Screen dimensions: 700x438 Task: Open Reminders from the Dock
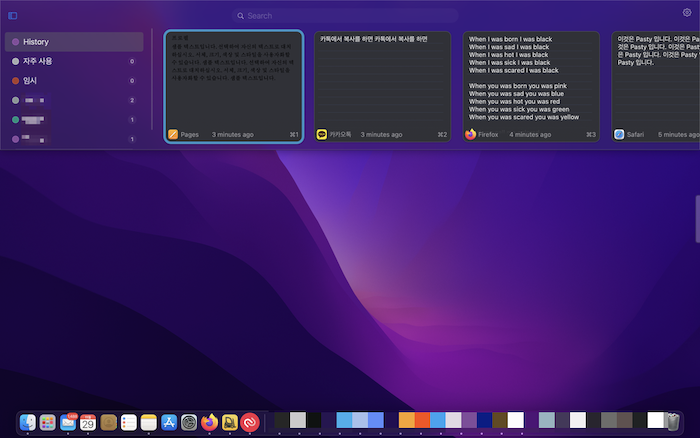129,422
